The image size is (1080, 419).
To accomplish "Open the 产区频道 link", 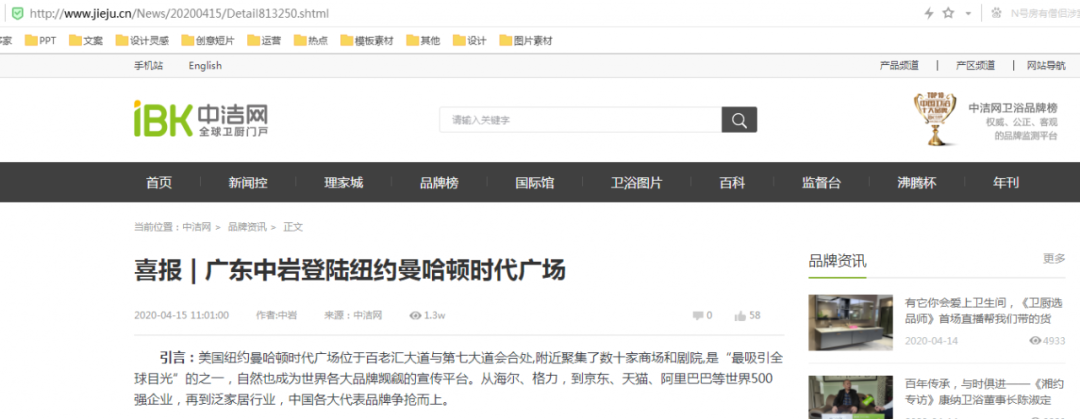I will point(975,65).
